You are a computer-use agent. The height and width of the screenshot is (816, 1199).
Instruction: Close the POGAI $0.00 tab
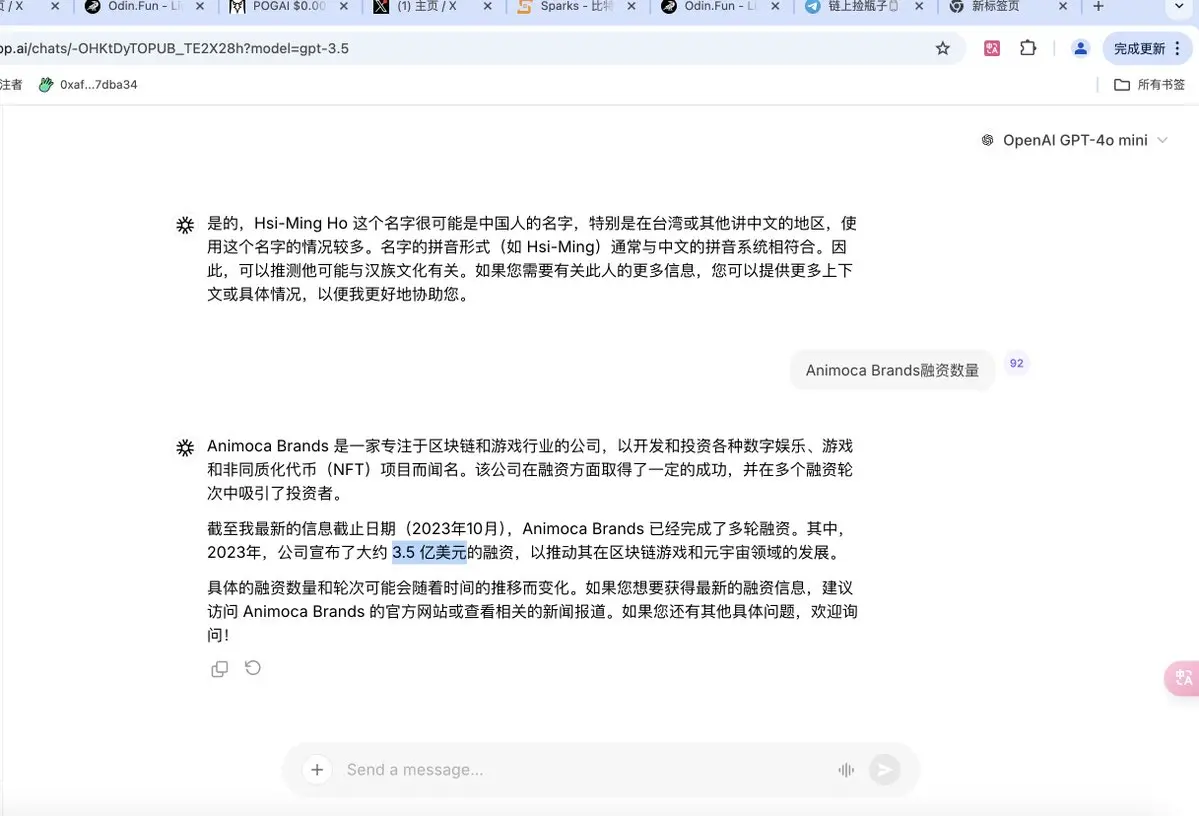point(344,7)
